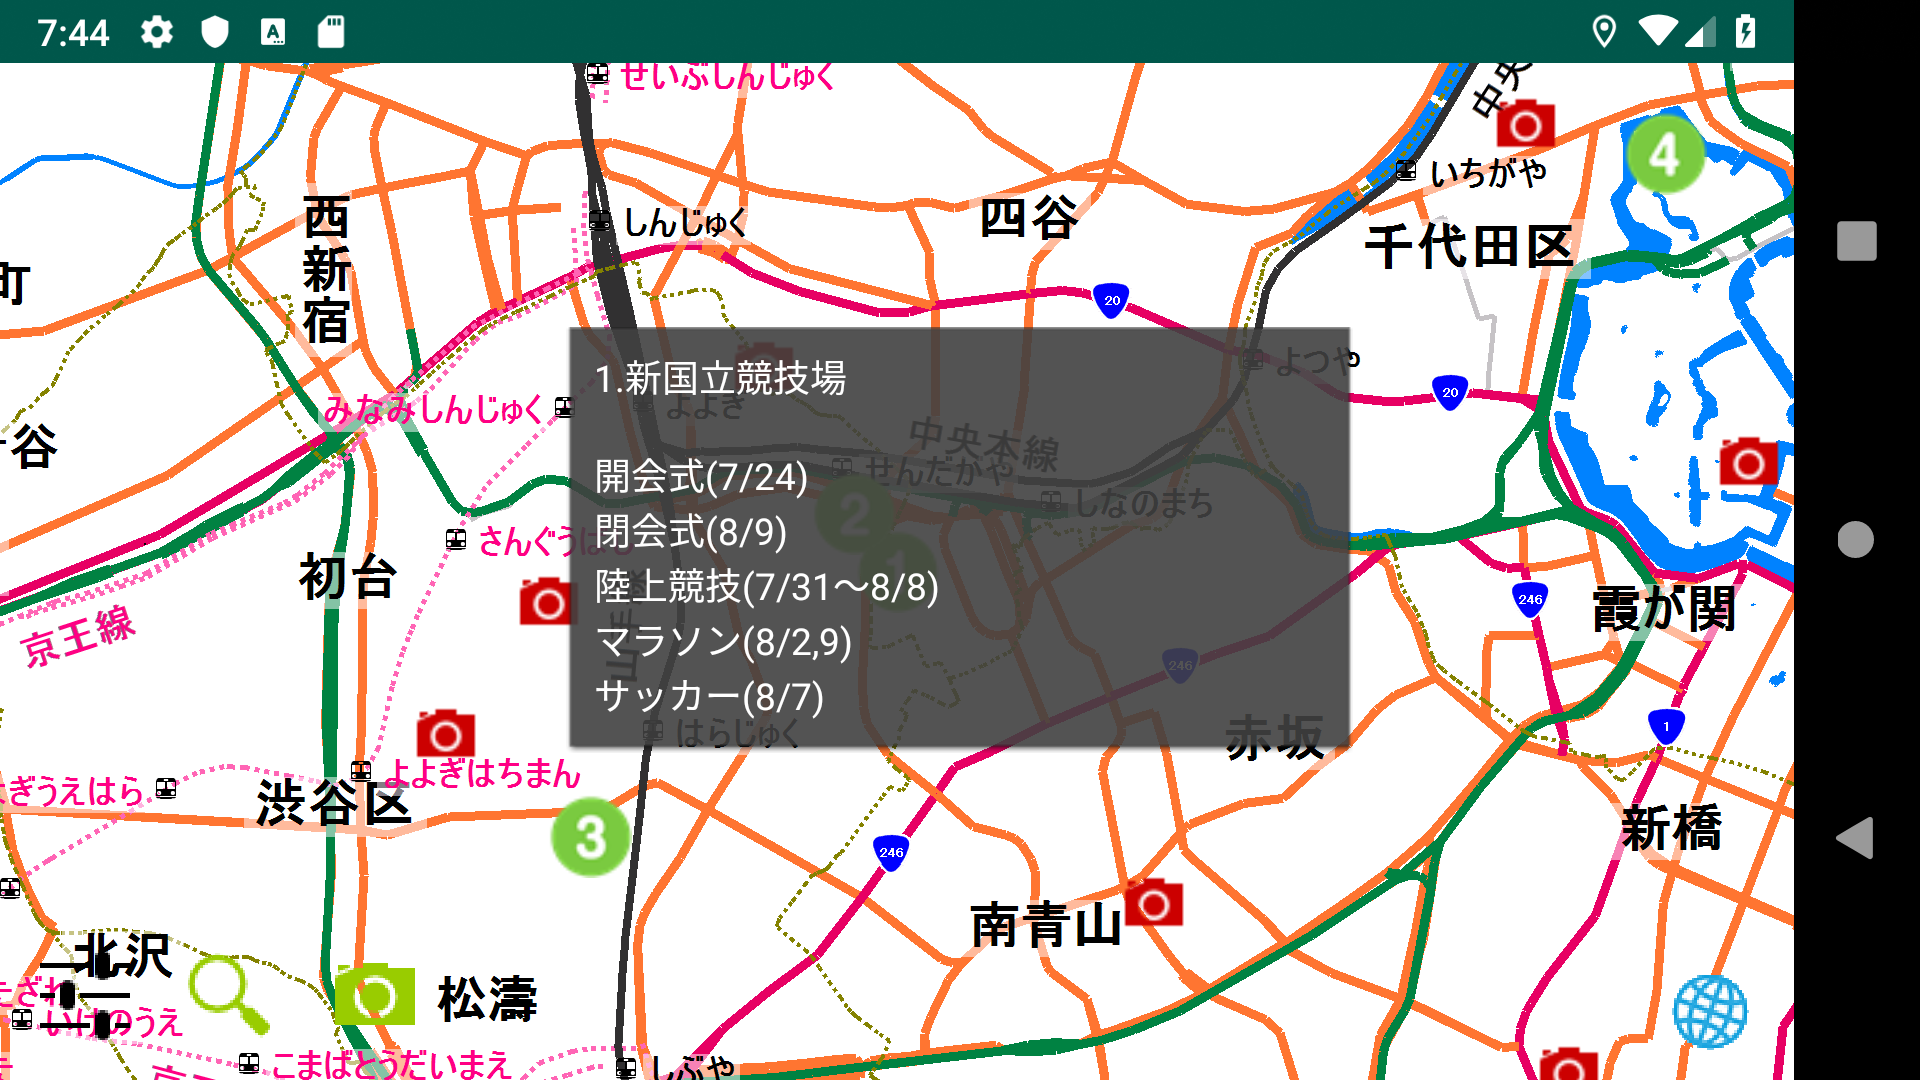
Task: Tap the popup title 1.新国立競技場
Action: (x=720, y=378)
